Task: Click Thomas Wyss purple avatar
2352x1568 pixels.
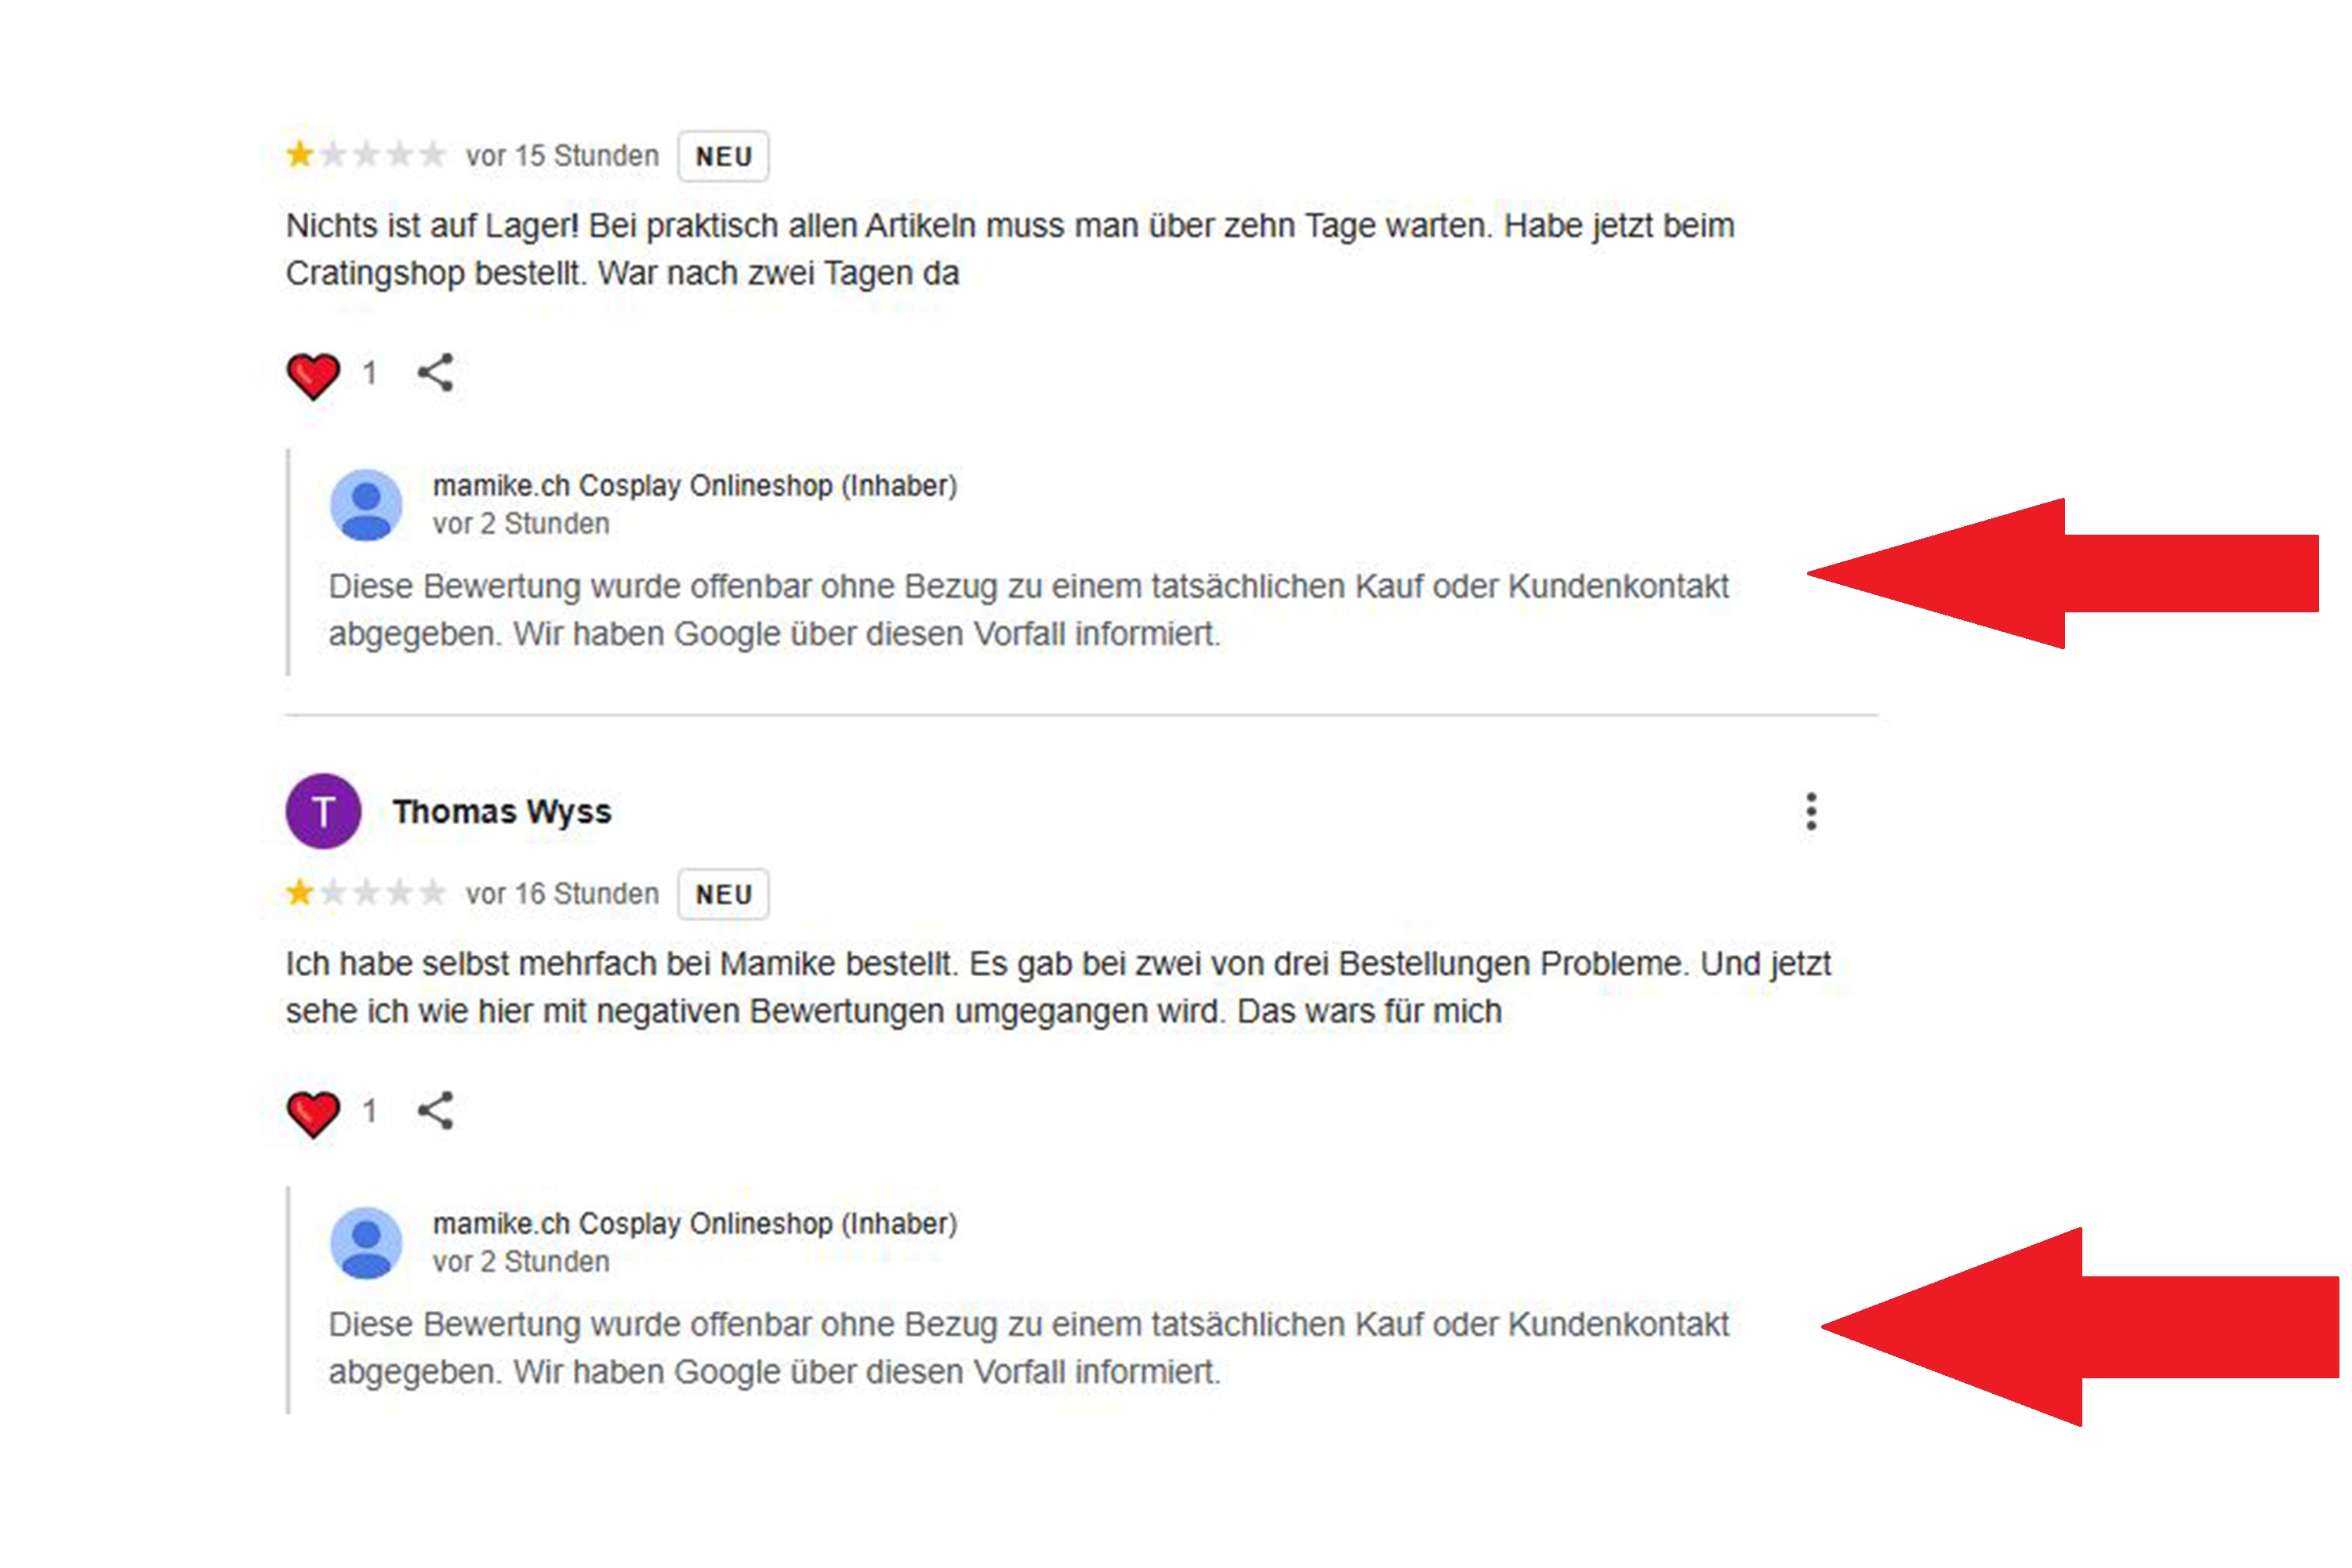Action: click(323, 811)
